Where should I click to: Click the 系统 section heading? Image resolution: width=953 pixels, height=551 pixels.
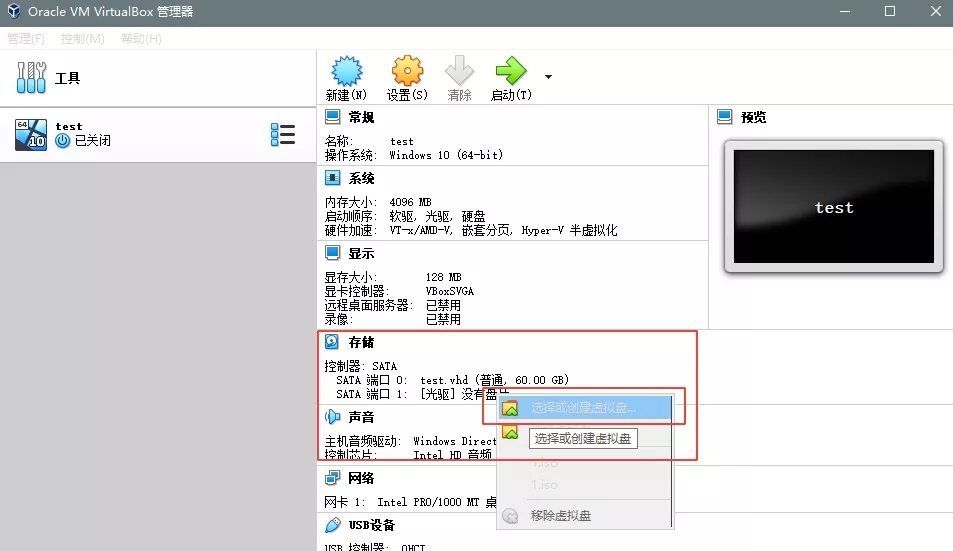pos(361,179)
